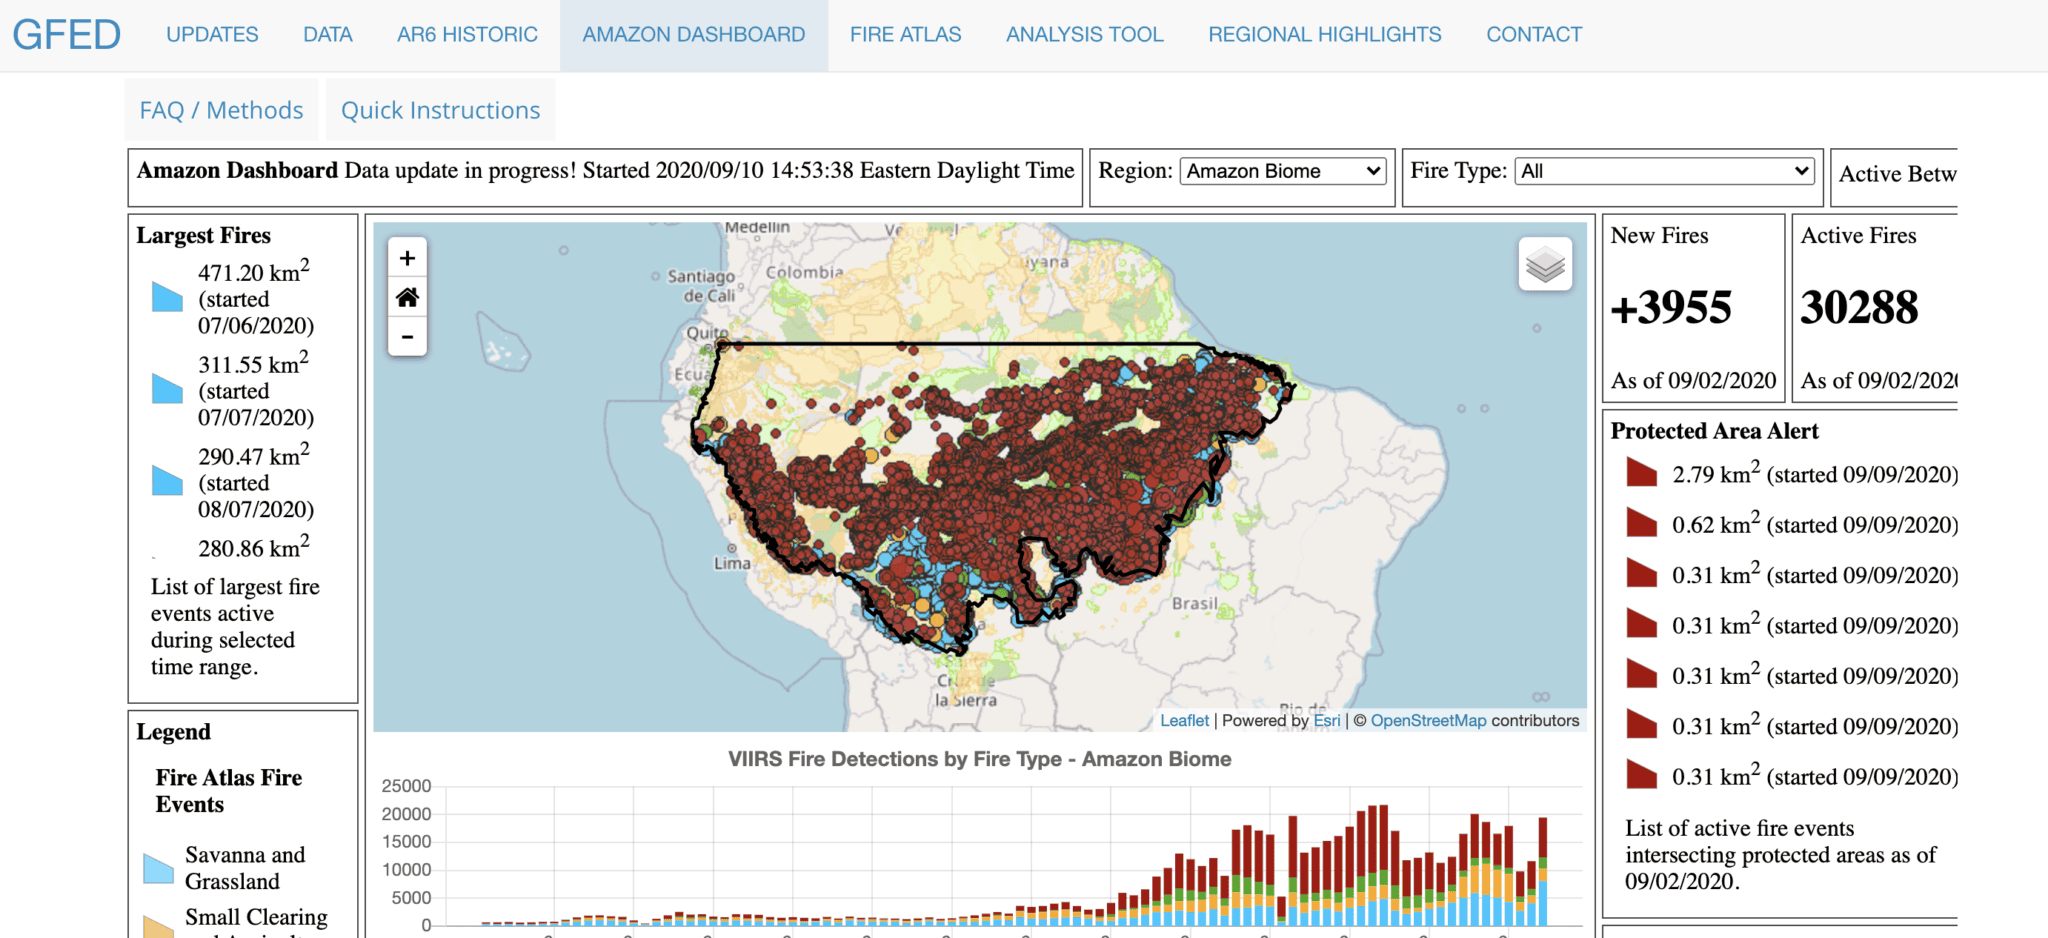Select the home icon to reset map view
The image size is (2048, 938).
point(407,297)
